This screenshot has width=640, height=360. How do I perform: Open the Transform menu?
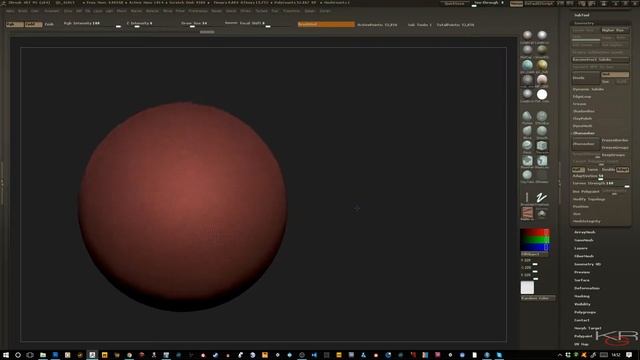coord(291,11)
